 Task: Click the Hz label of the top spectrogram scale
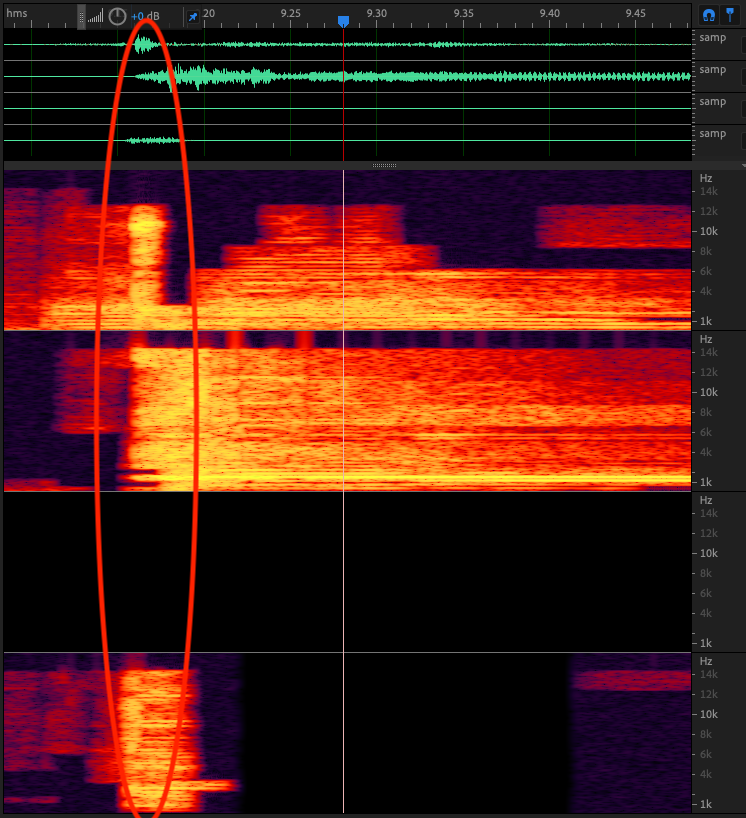706,177
